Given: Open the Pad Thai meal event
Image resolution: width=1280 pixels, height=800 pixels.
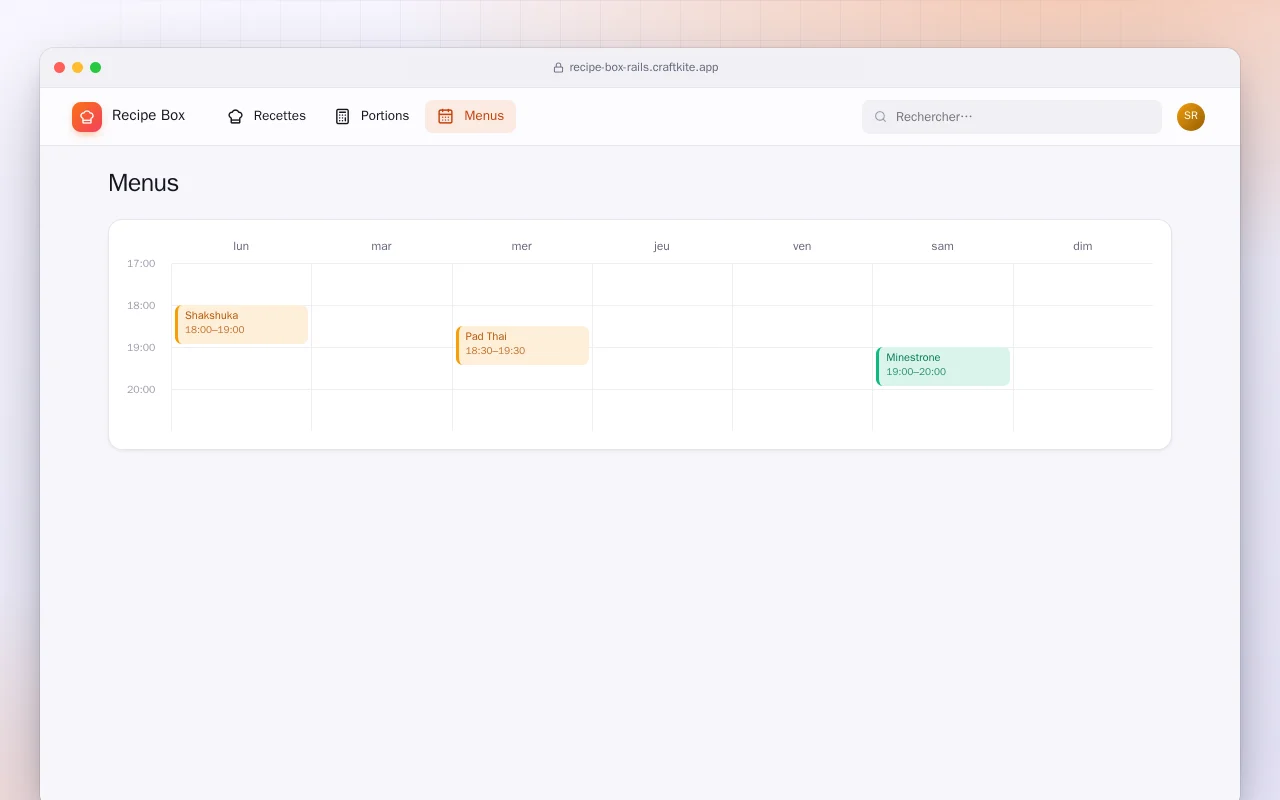Looking at the screenshot, I should [522, 345].
